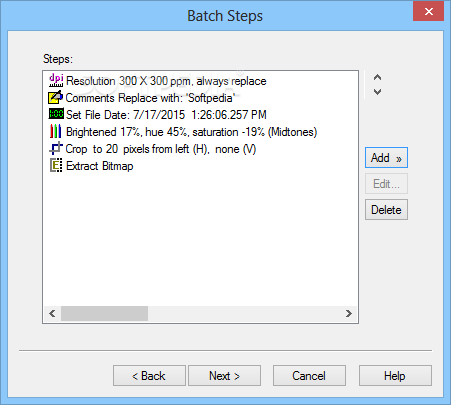
Task: Select "Comments Replace with: 'Softpedia'" step
Action: tap(150, 98)
